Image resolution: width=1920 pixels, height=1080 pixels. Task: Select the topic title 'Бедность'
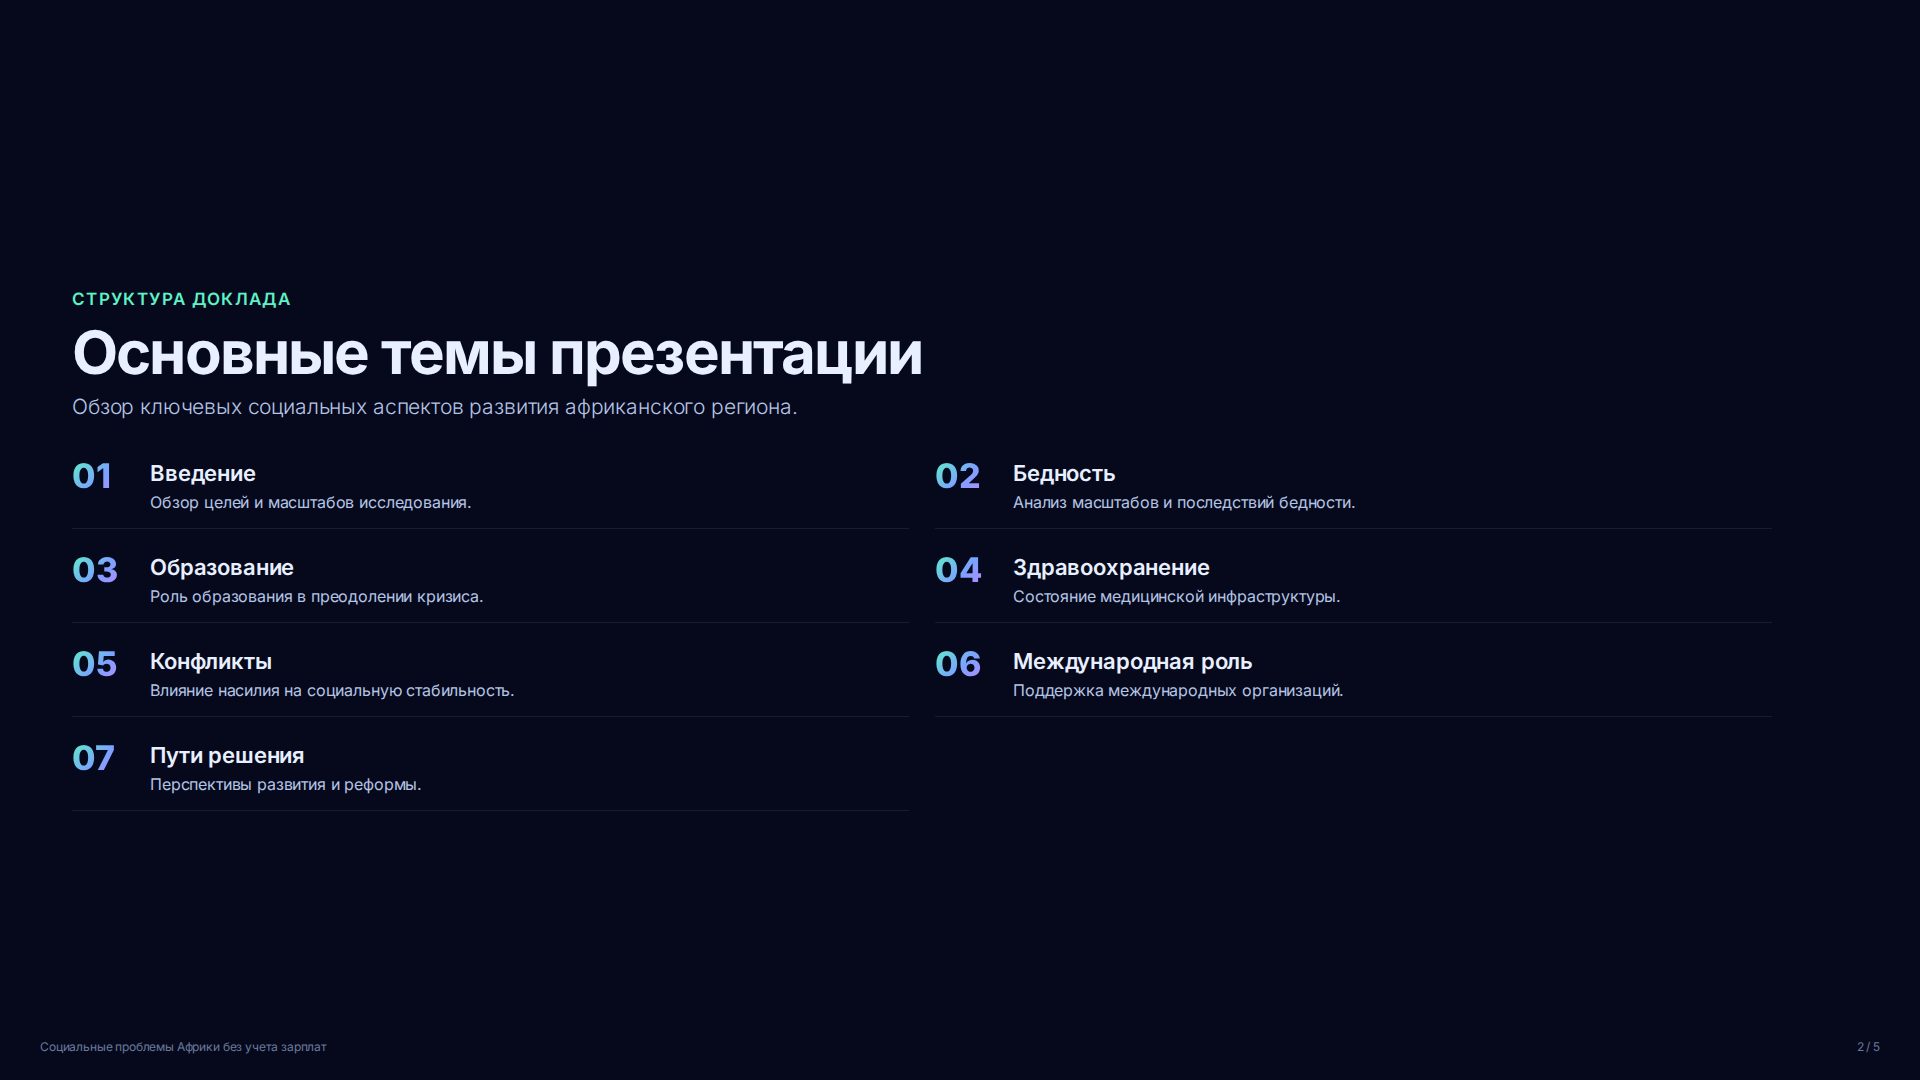tap(1064, 474)
